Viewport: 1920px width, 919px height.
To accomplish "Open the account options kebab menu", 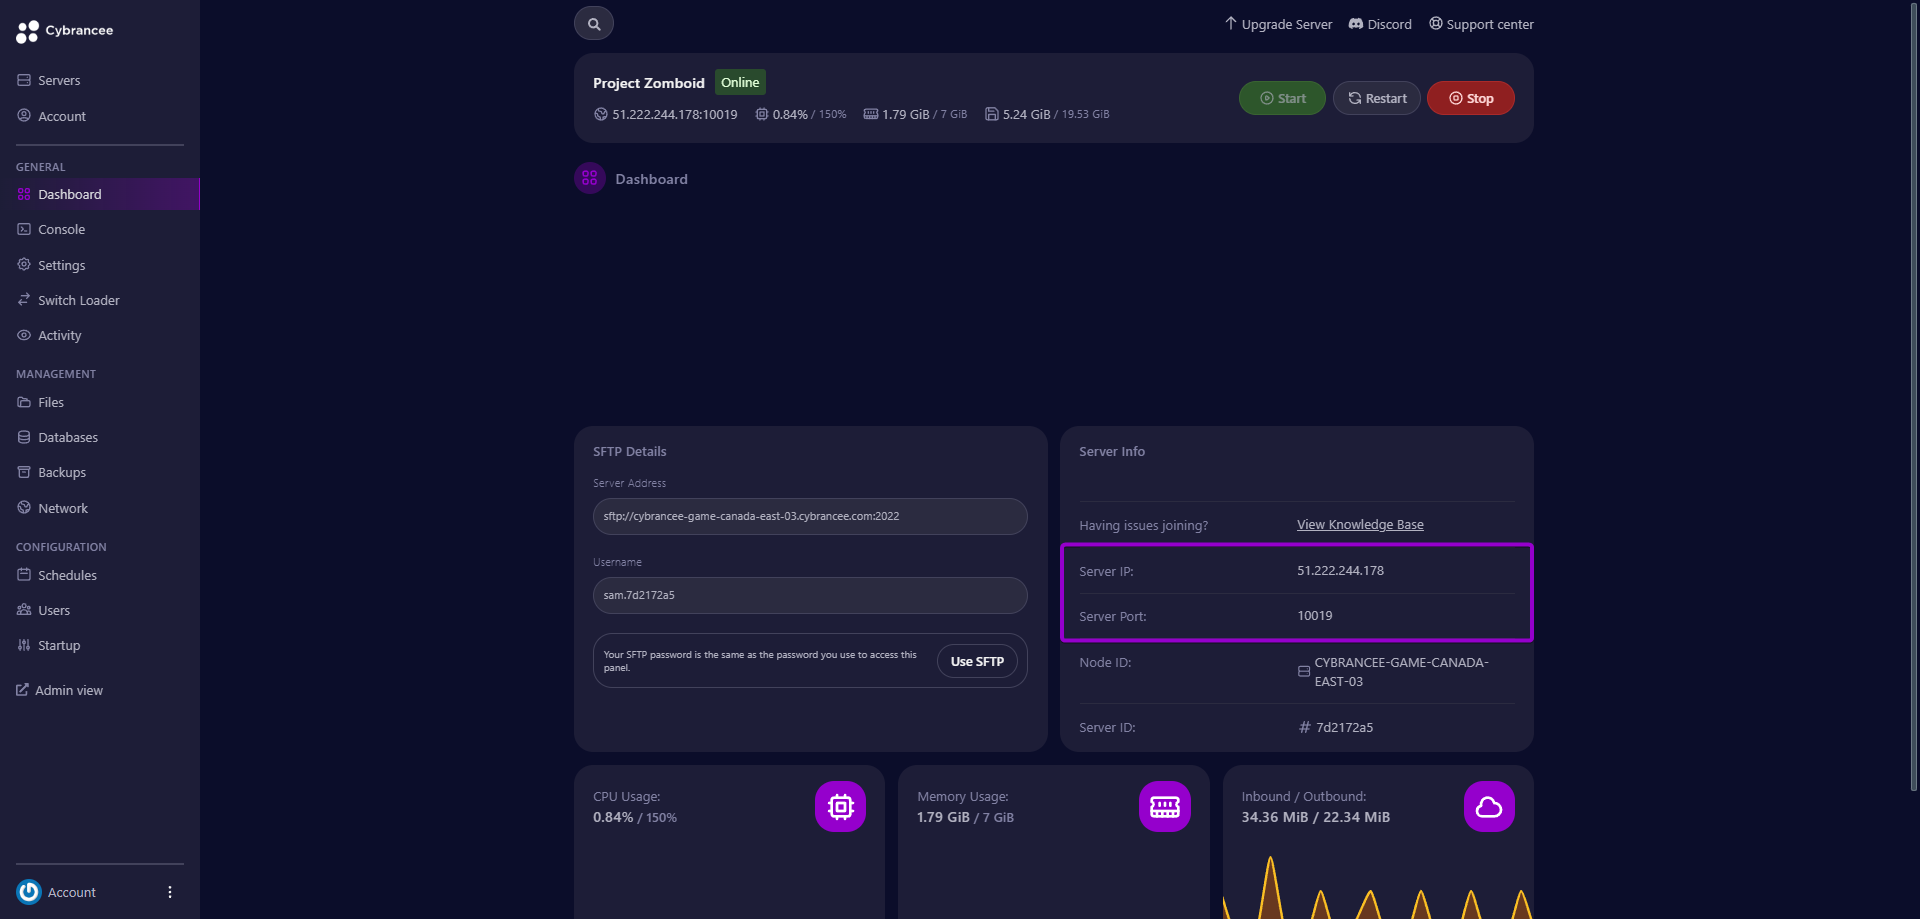I will 169,891.
